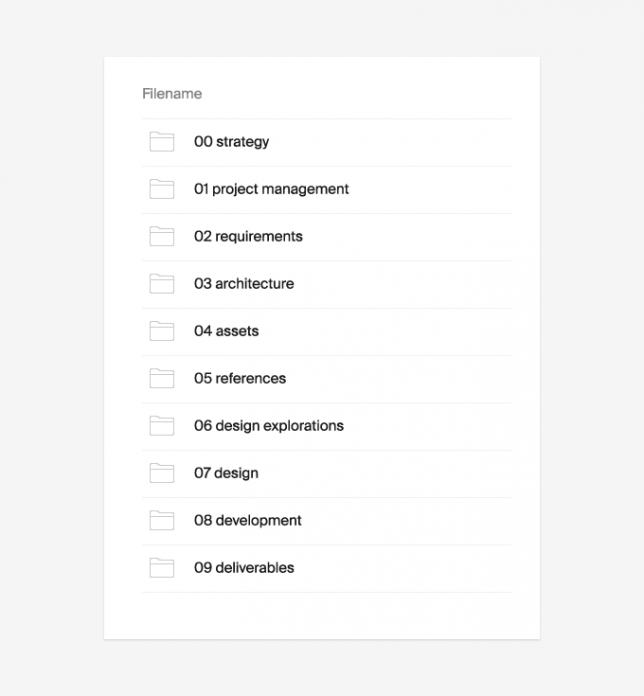Image resolution: width=644 pixels, height=696 pixels.
Task: Click the 06 design explorations folder icon
Action: (x=162, y=426)
